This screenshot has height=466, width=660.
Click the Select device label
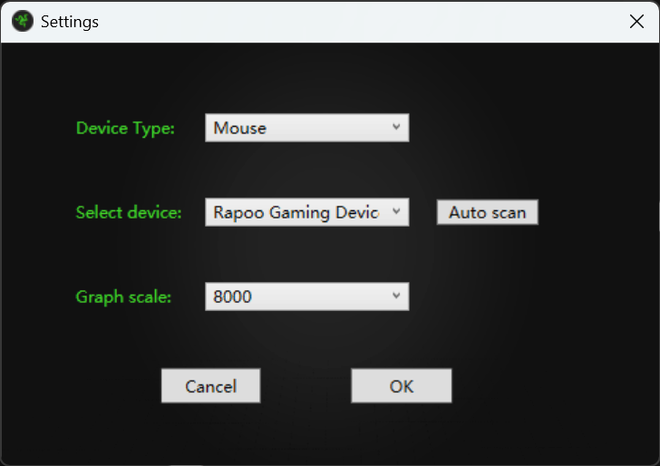[x=129, y=212]
